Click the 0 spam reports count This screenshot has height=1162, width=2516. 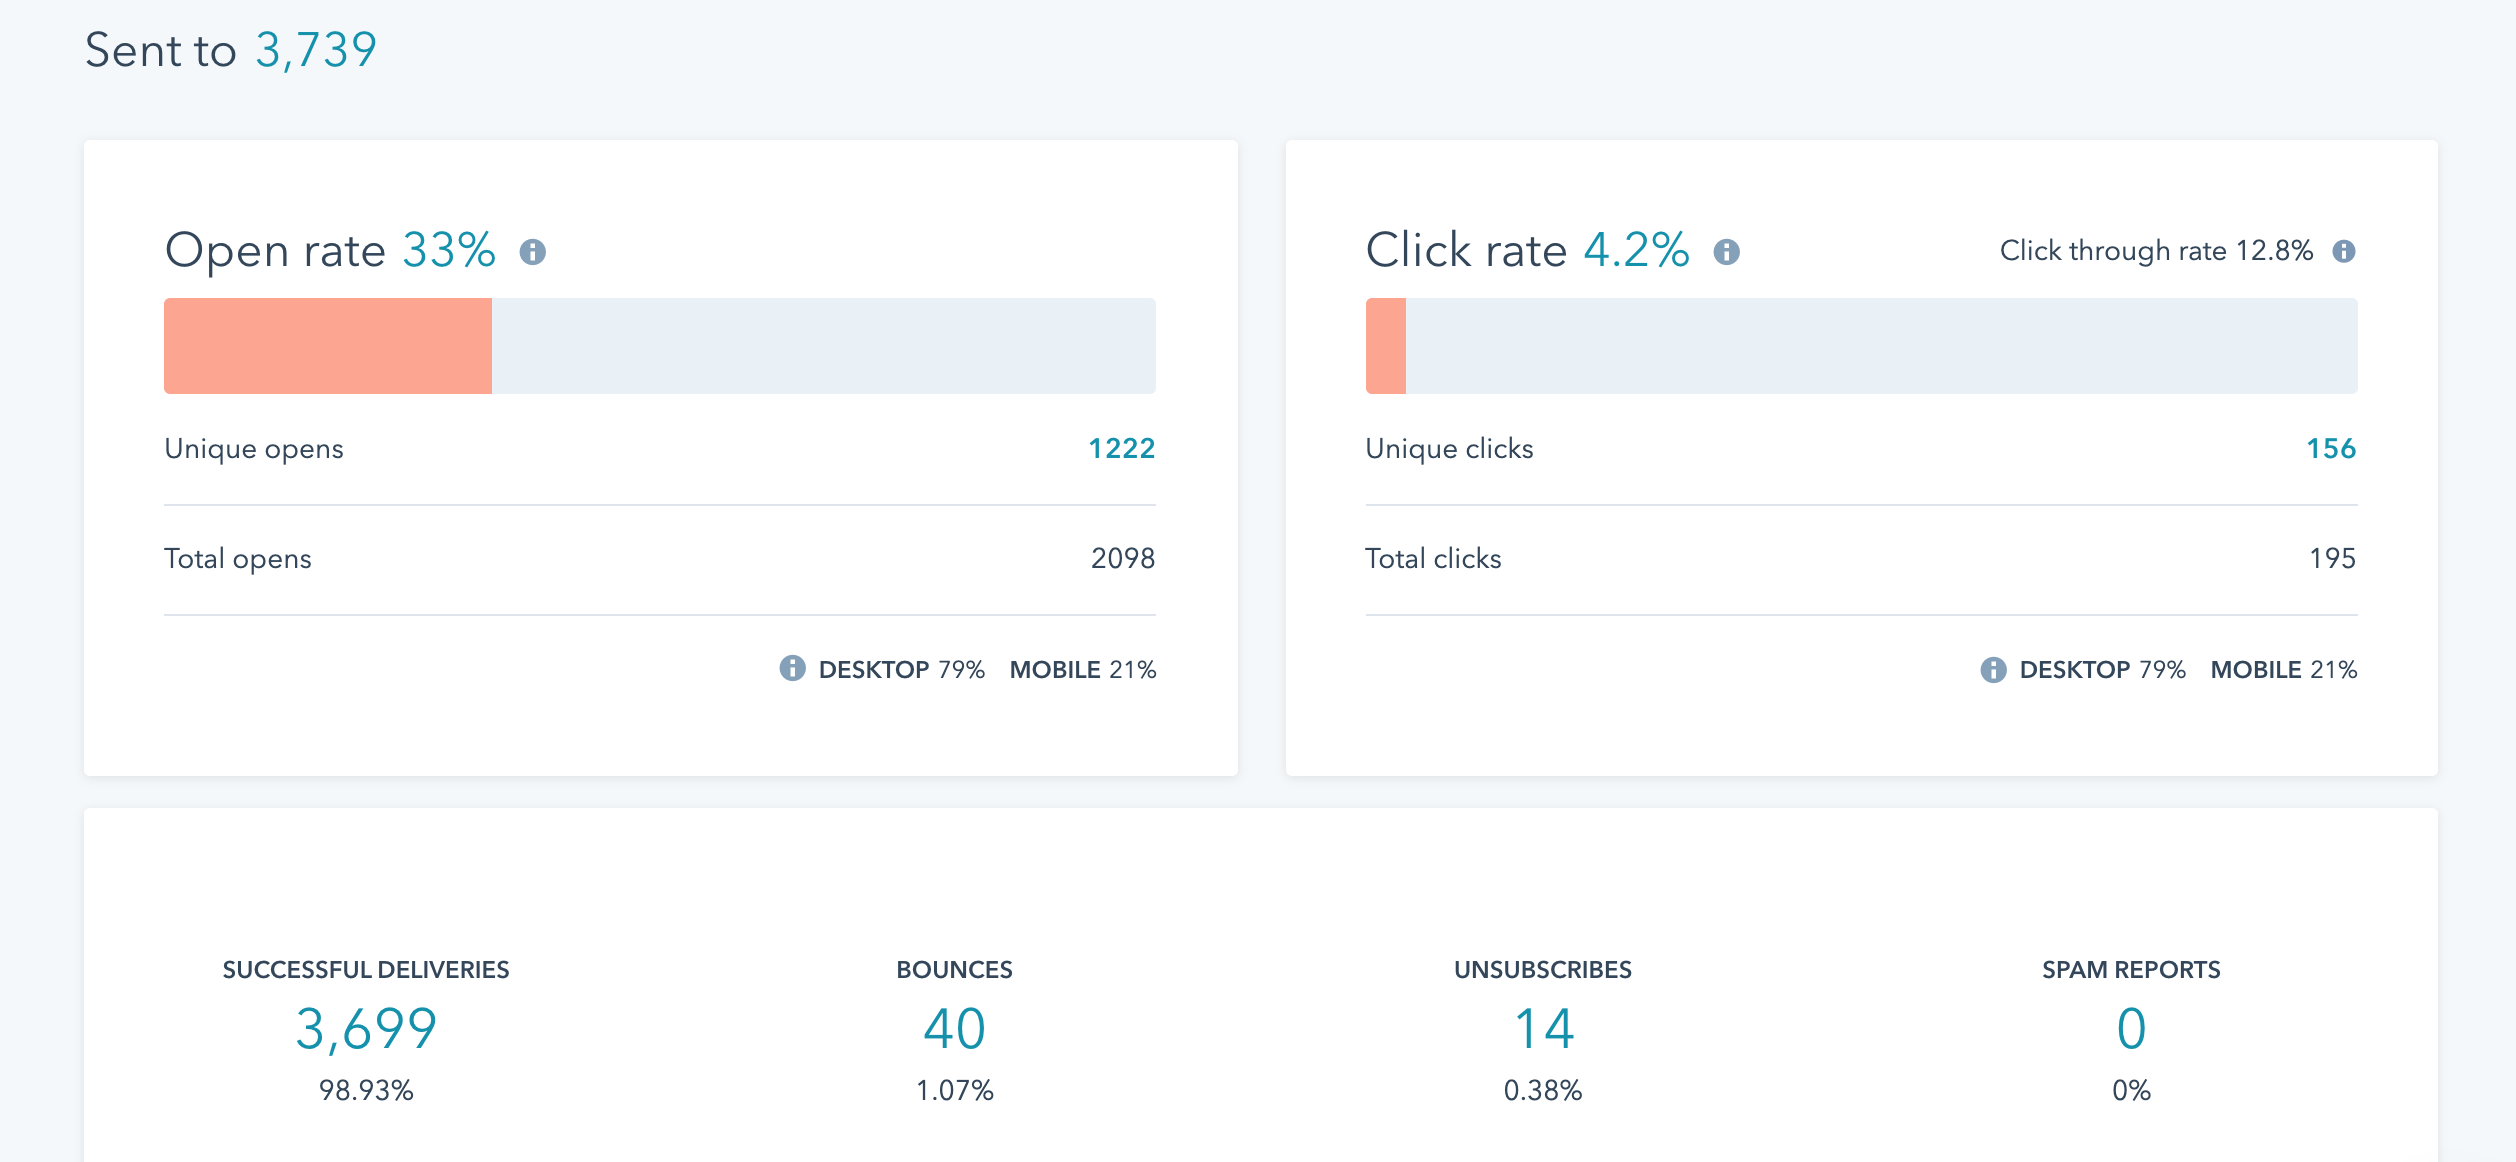pyautogui.click(x=2131, y=1026)
